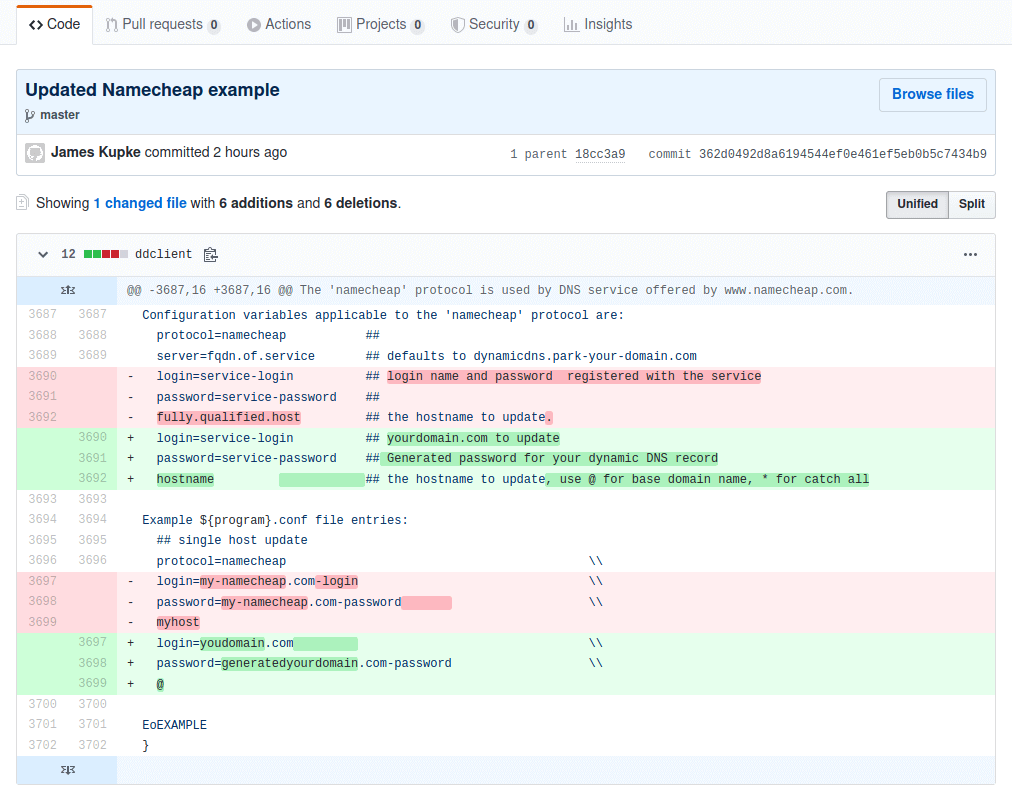This screenshot has width=1012, height=794.
Task: Click the deleted 'login=my-namecheap.com-login' line
Action: [x=556, y=582]
